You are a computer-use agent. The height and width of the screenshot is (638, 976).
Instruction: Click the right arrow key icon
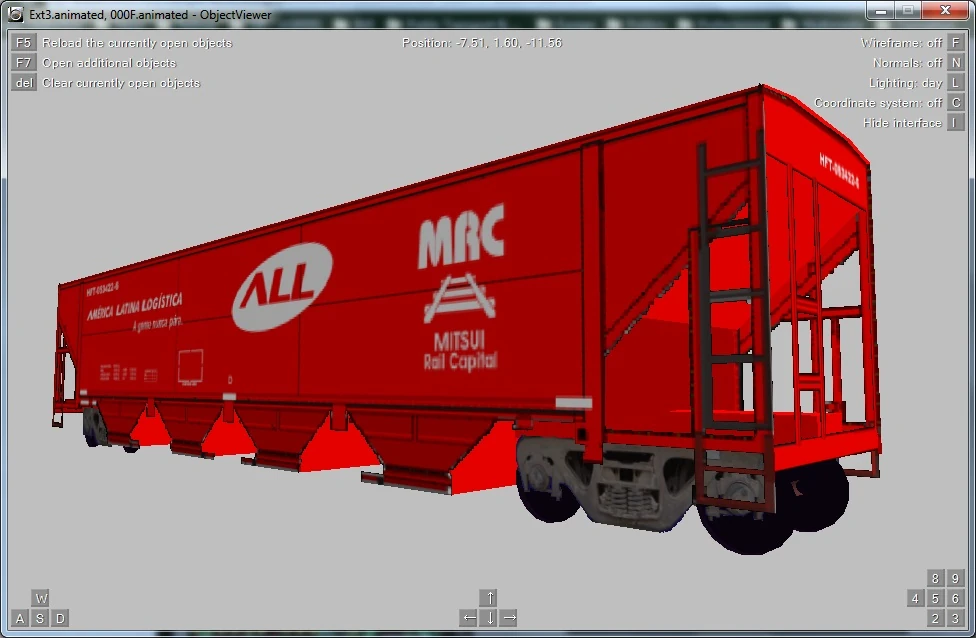pyautogui.click(x=509, y=618)
